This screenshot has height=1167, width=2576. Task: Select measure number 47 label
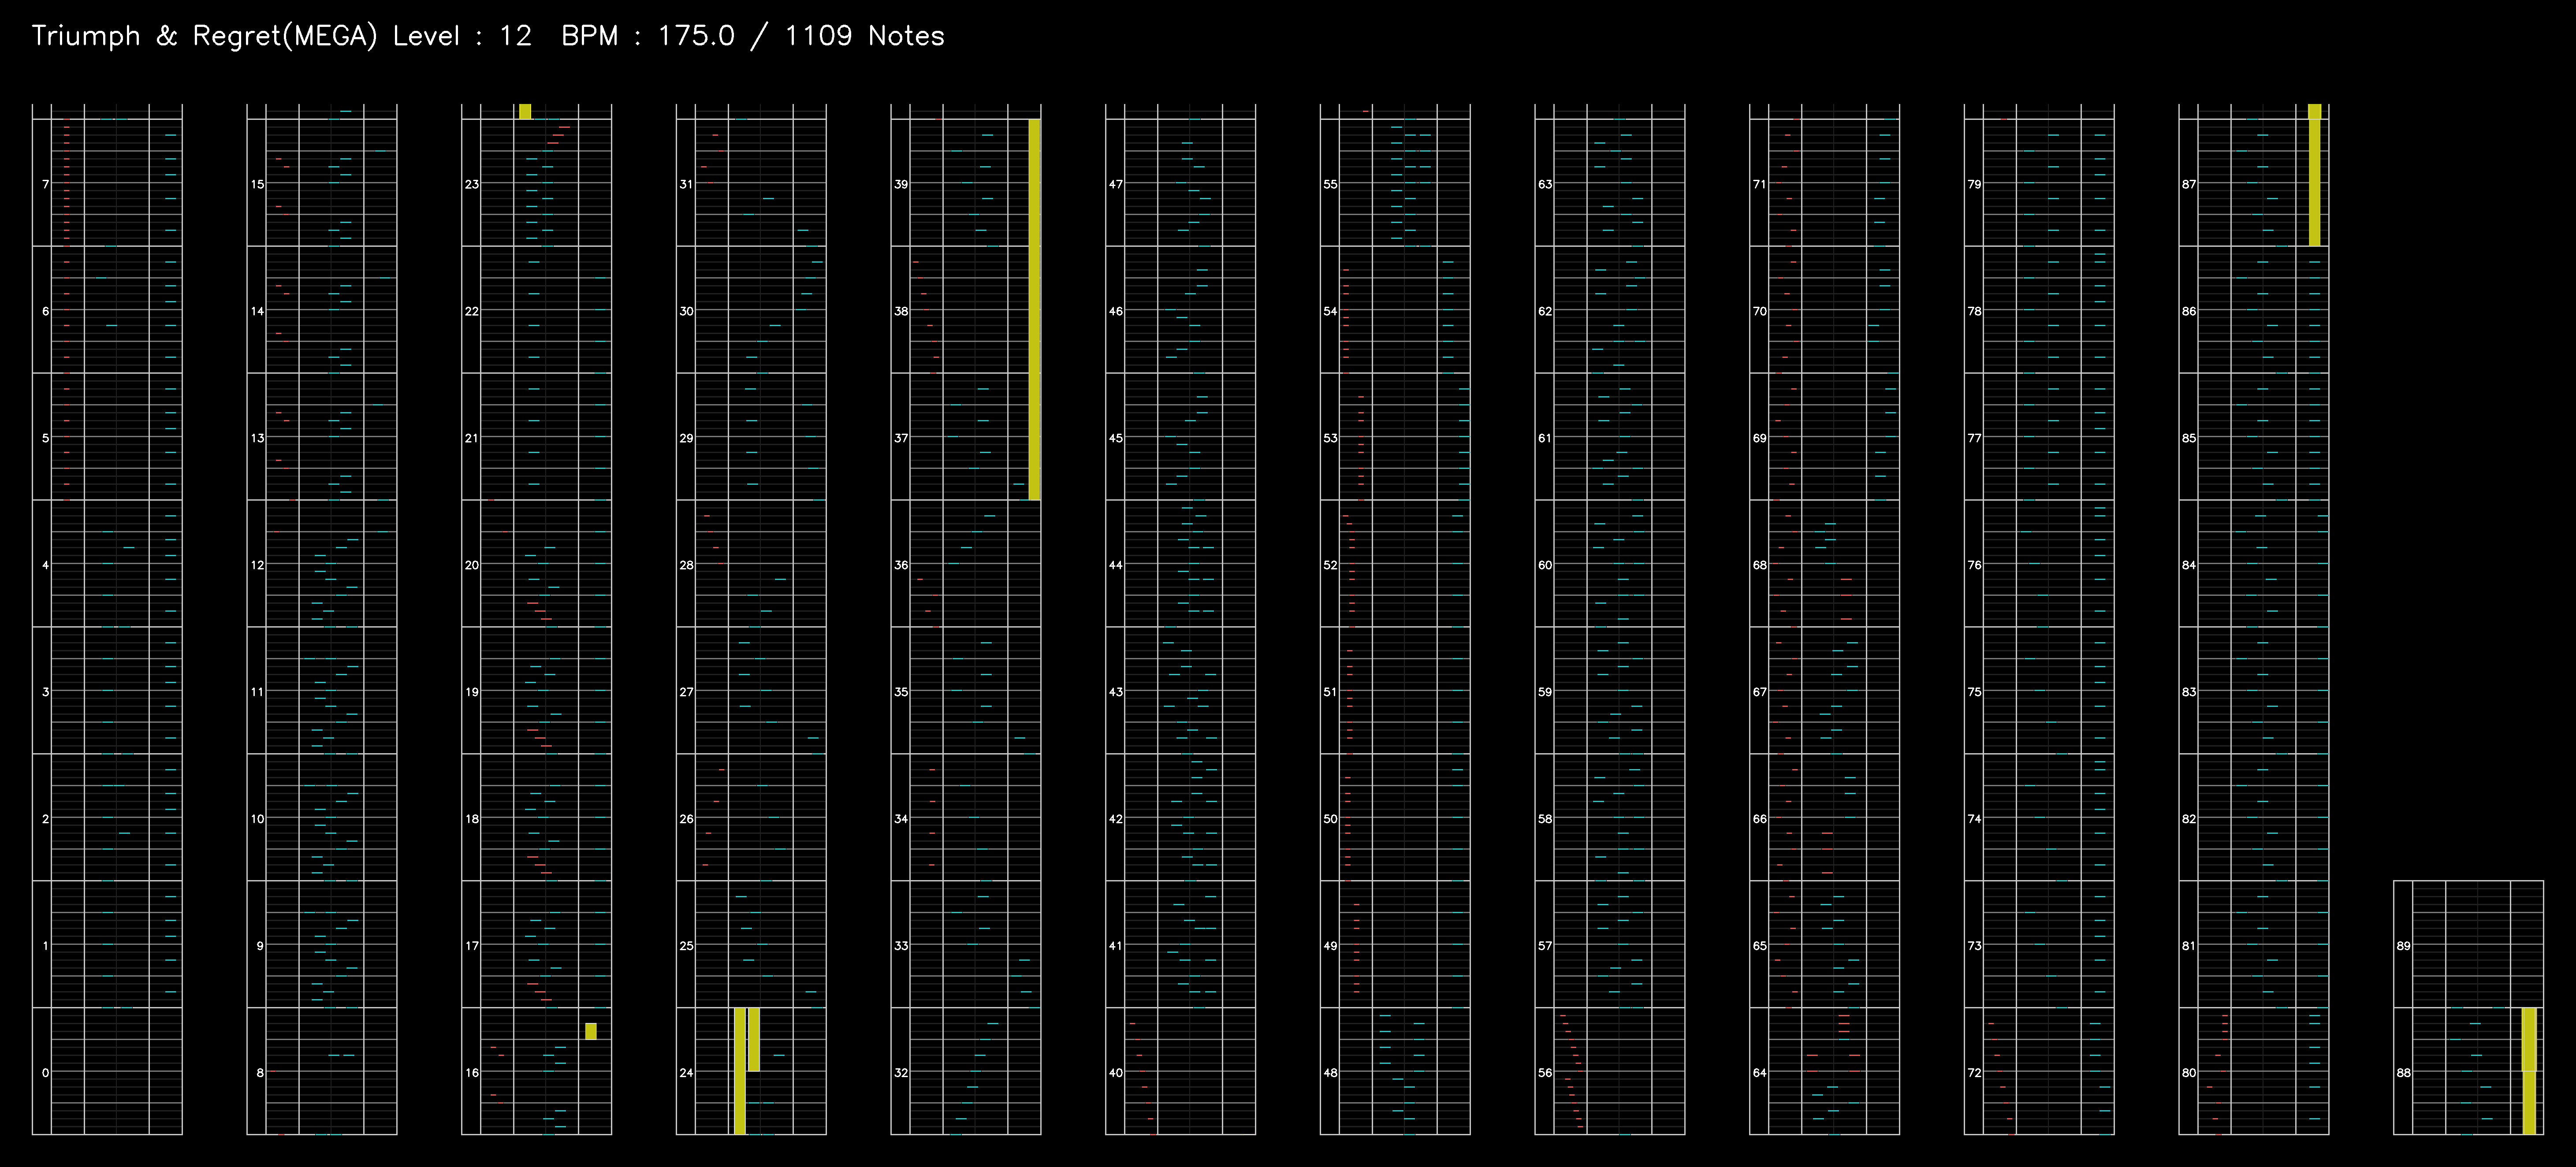[1116, 184]
